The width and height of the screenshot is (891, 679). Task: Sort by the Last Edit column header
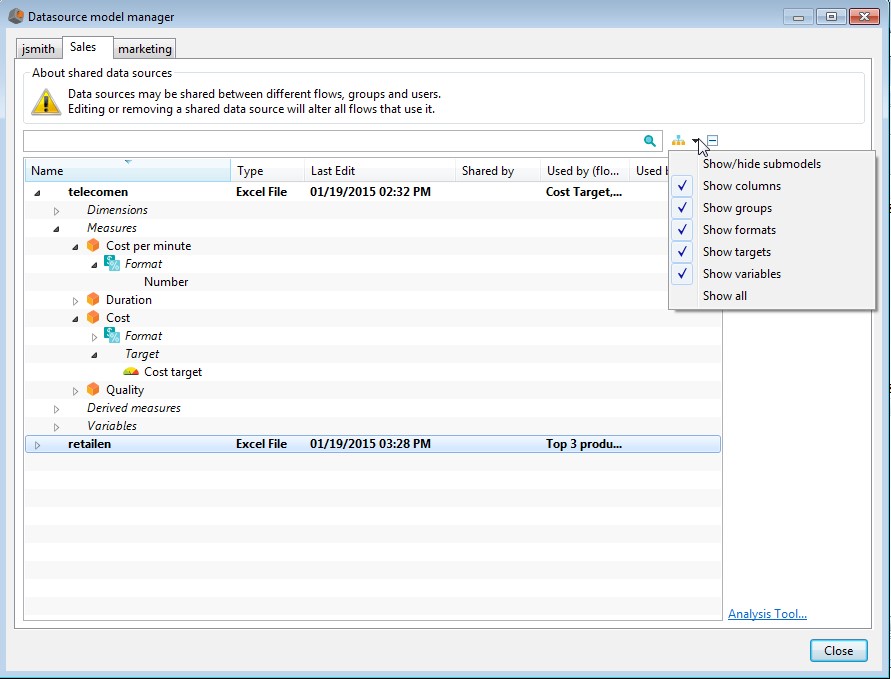[x=380, y=170]
